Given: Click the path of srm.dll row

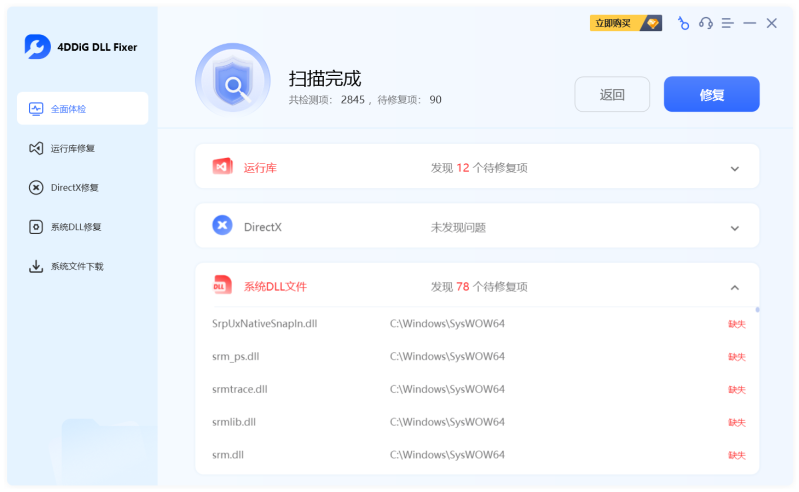Looking at the screenshot, I should click(447, 454).
